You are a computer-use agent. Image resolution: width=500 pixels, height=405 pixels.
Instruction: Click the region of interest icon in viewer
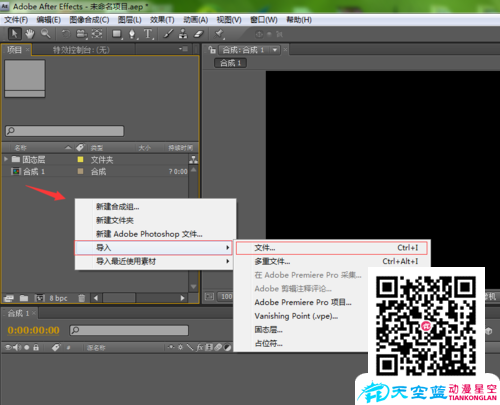point(209,296)
